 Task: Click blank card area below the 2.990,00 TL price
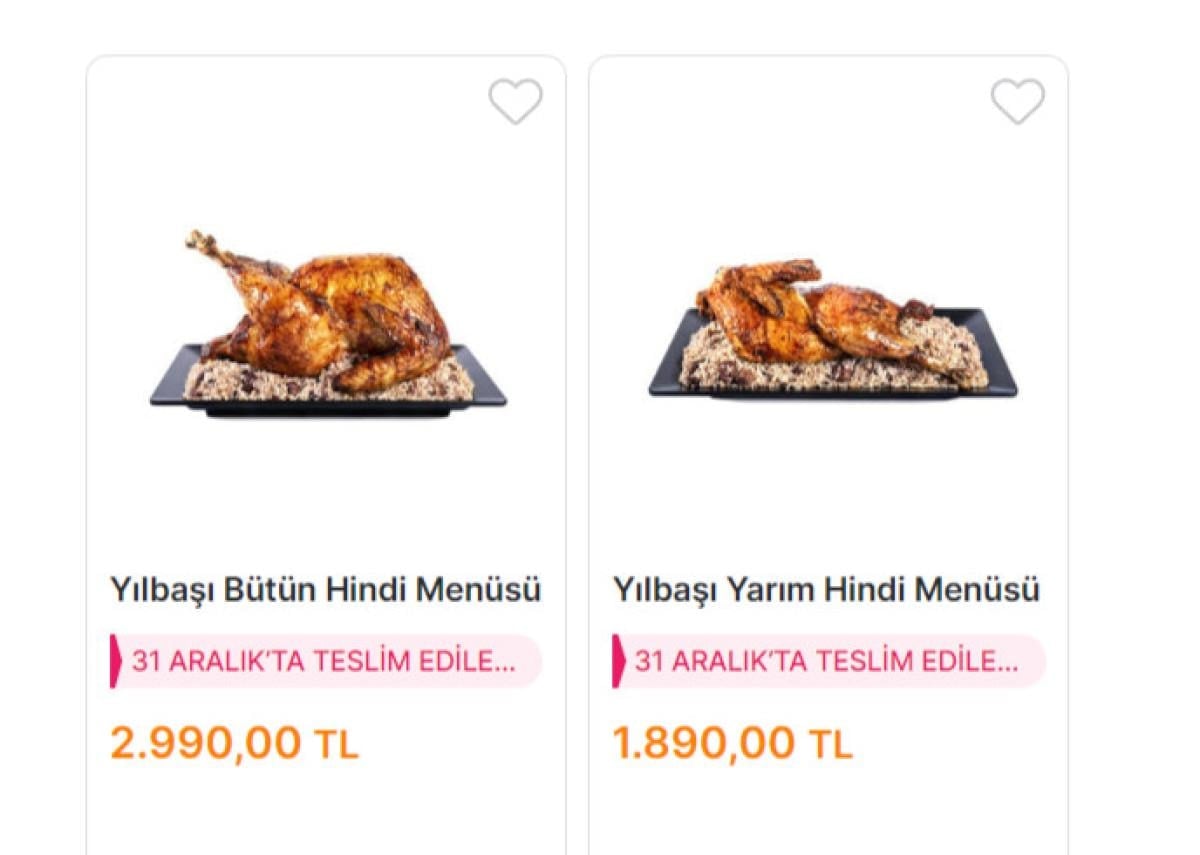click(326, 810)
